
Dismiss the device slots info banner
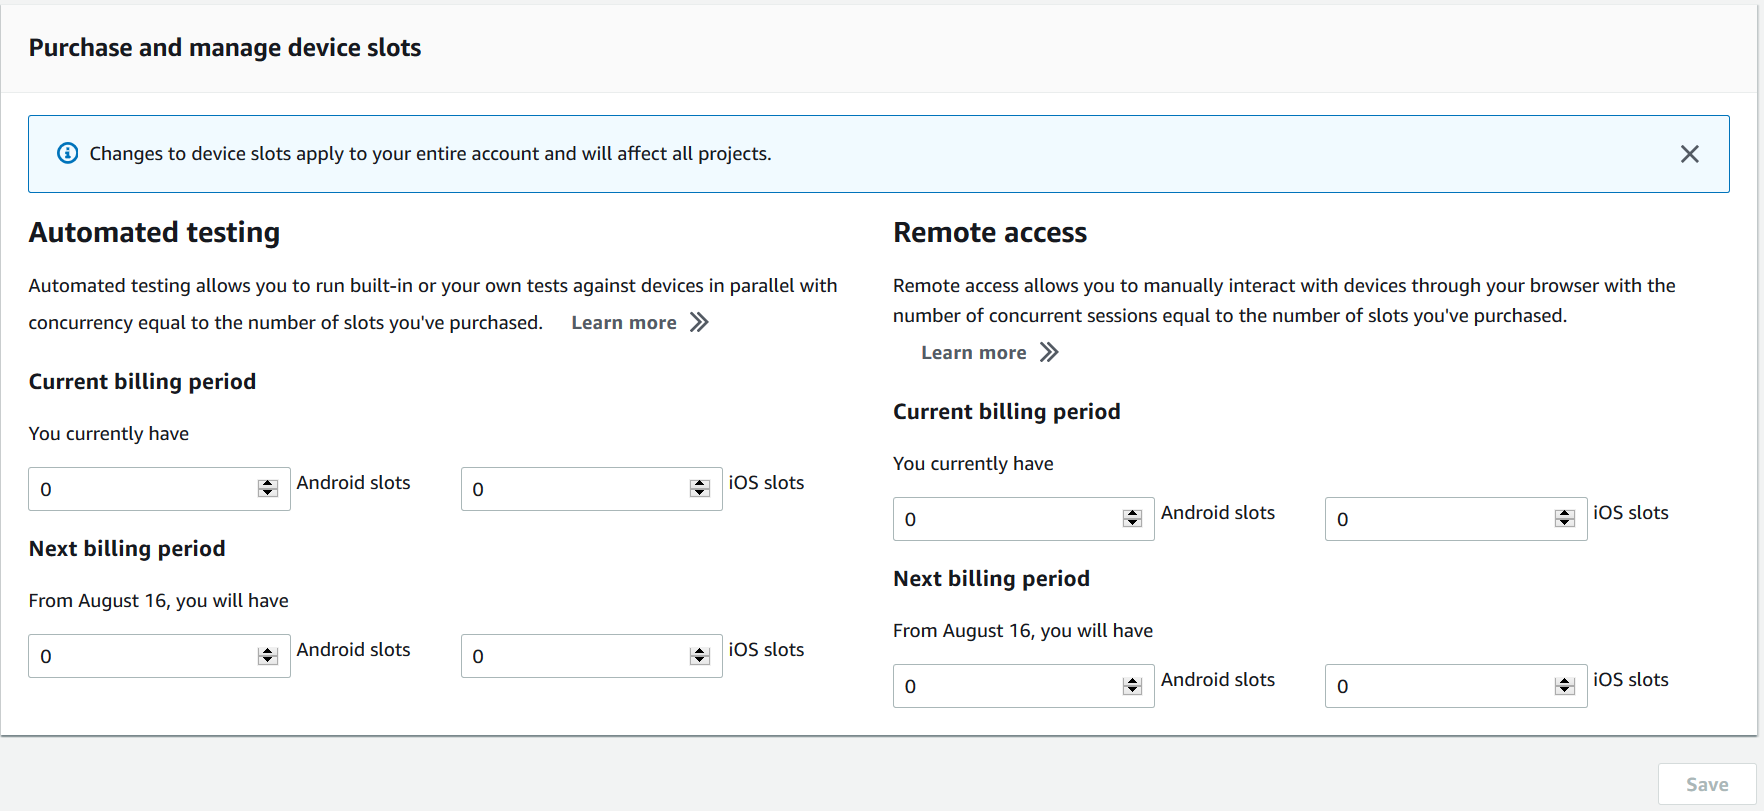1689,154
